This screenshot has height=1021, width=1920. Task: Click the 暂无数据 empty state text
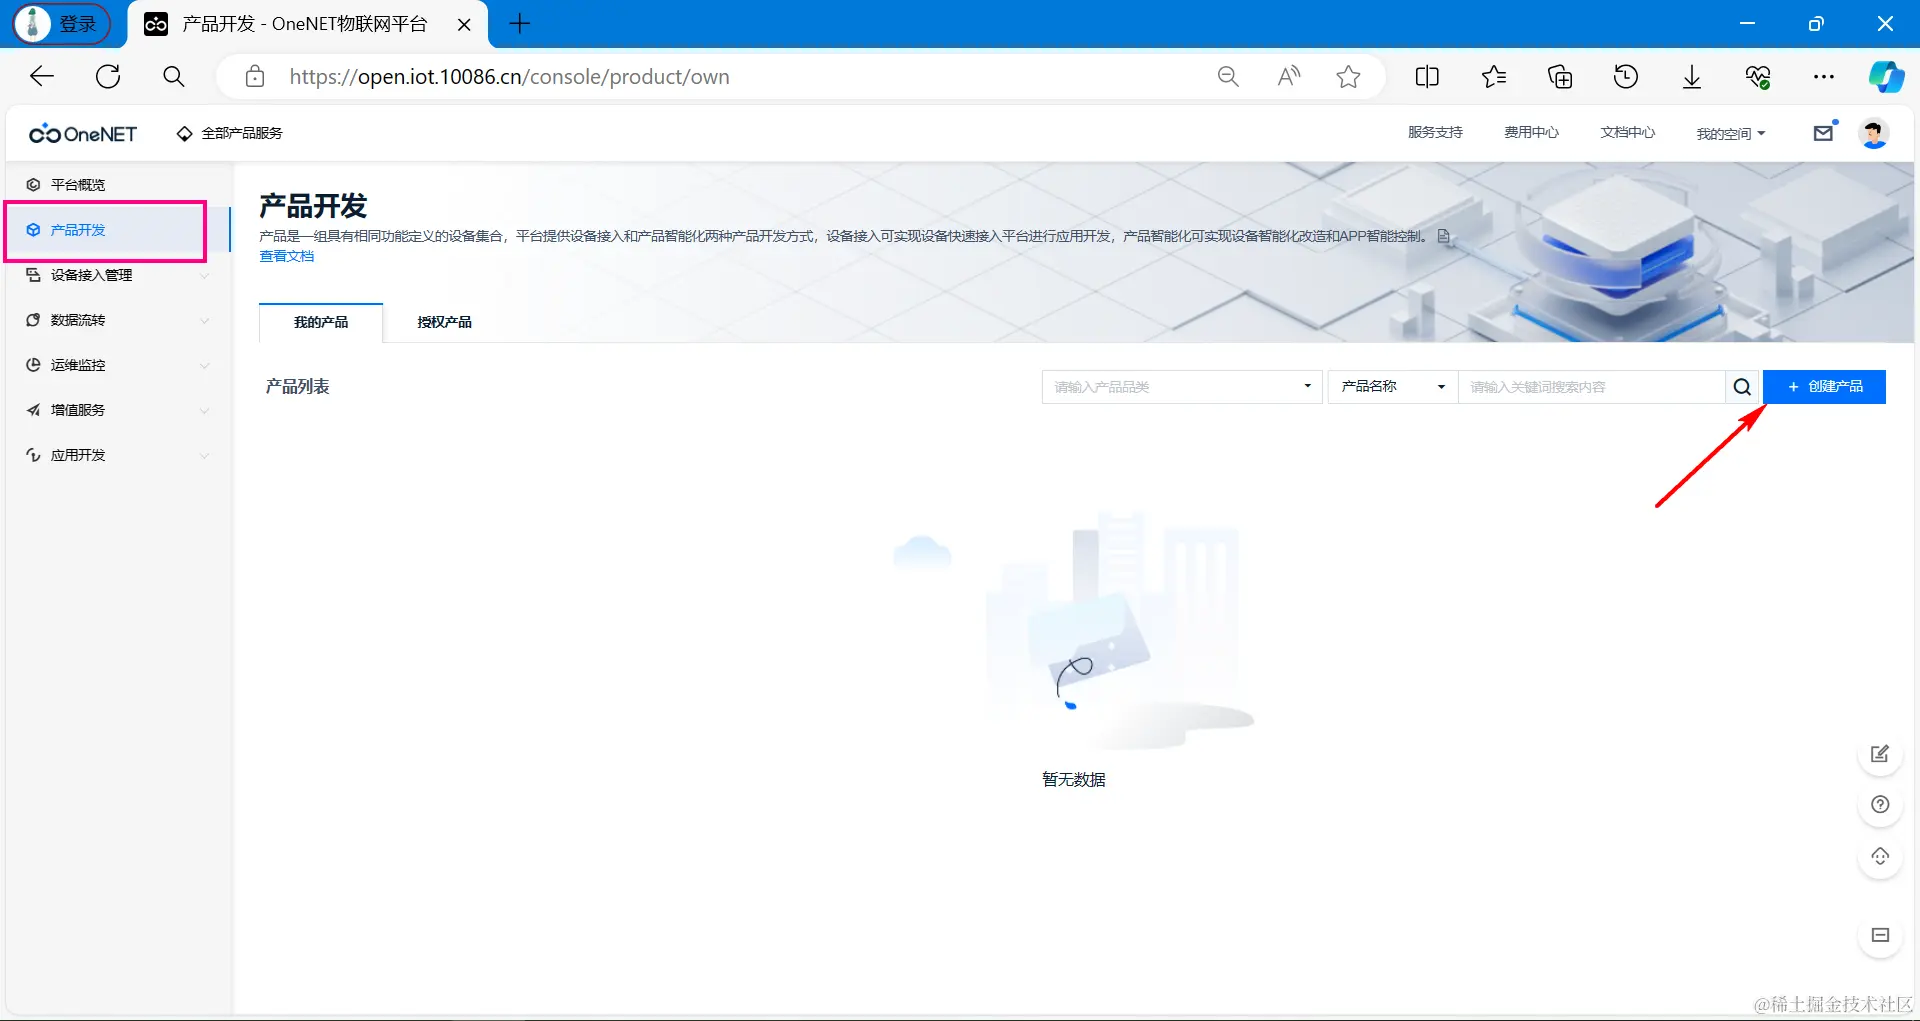[x=1074, y=780]
